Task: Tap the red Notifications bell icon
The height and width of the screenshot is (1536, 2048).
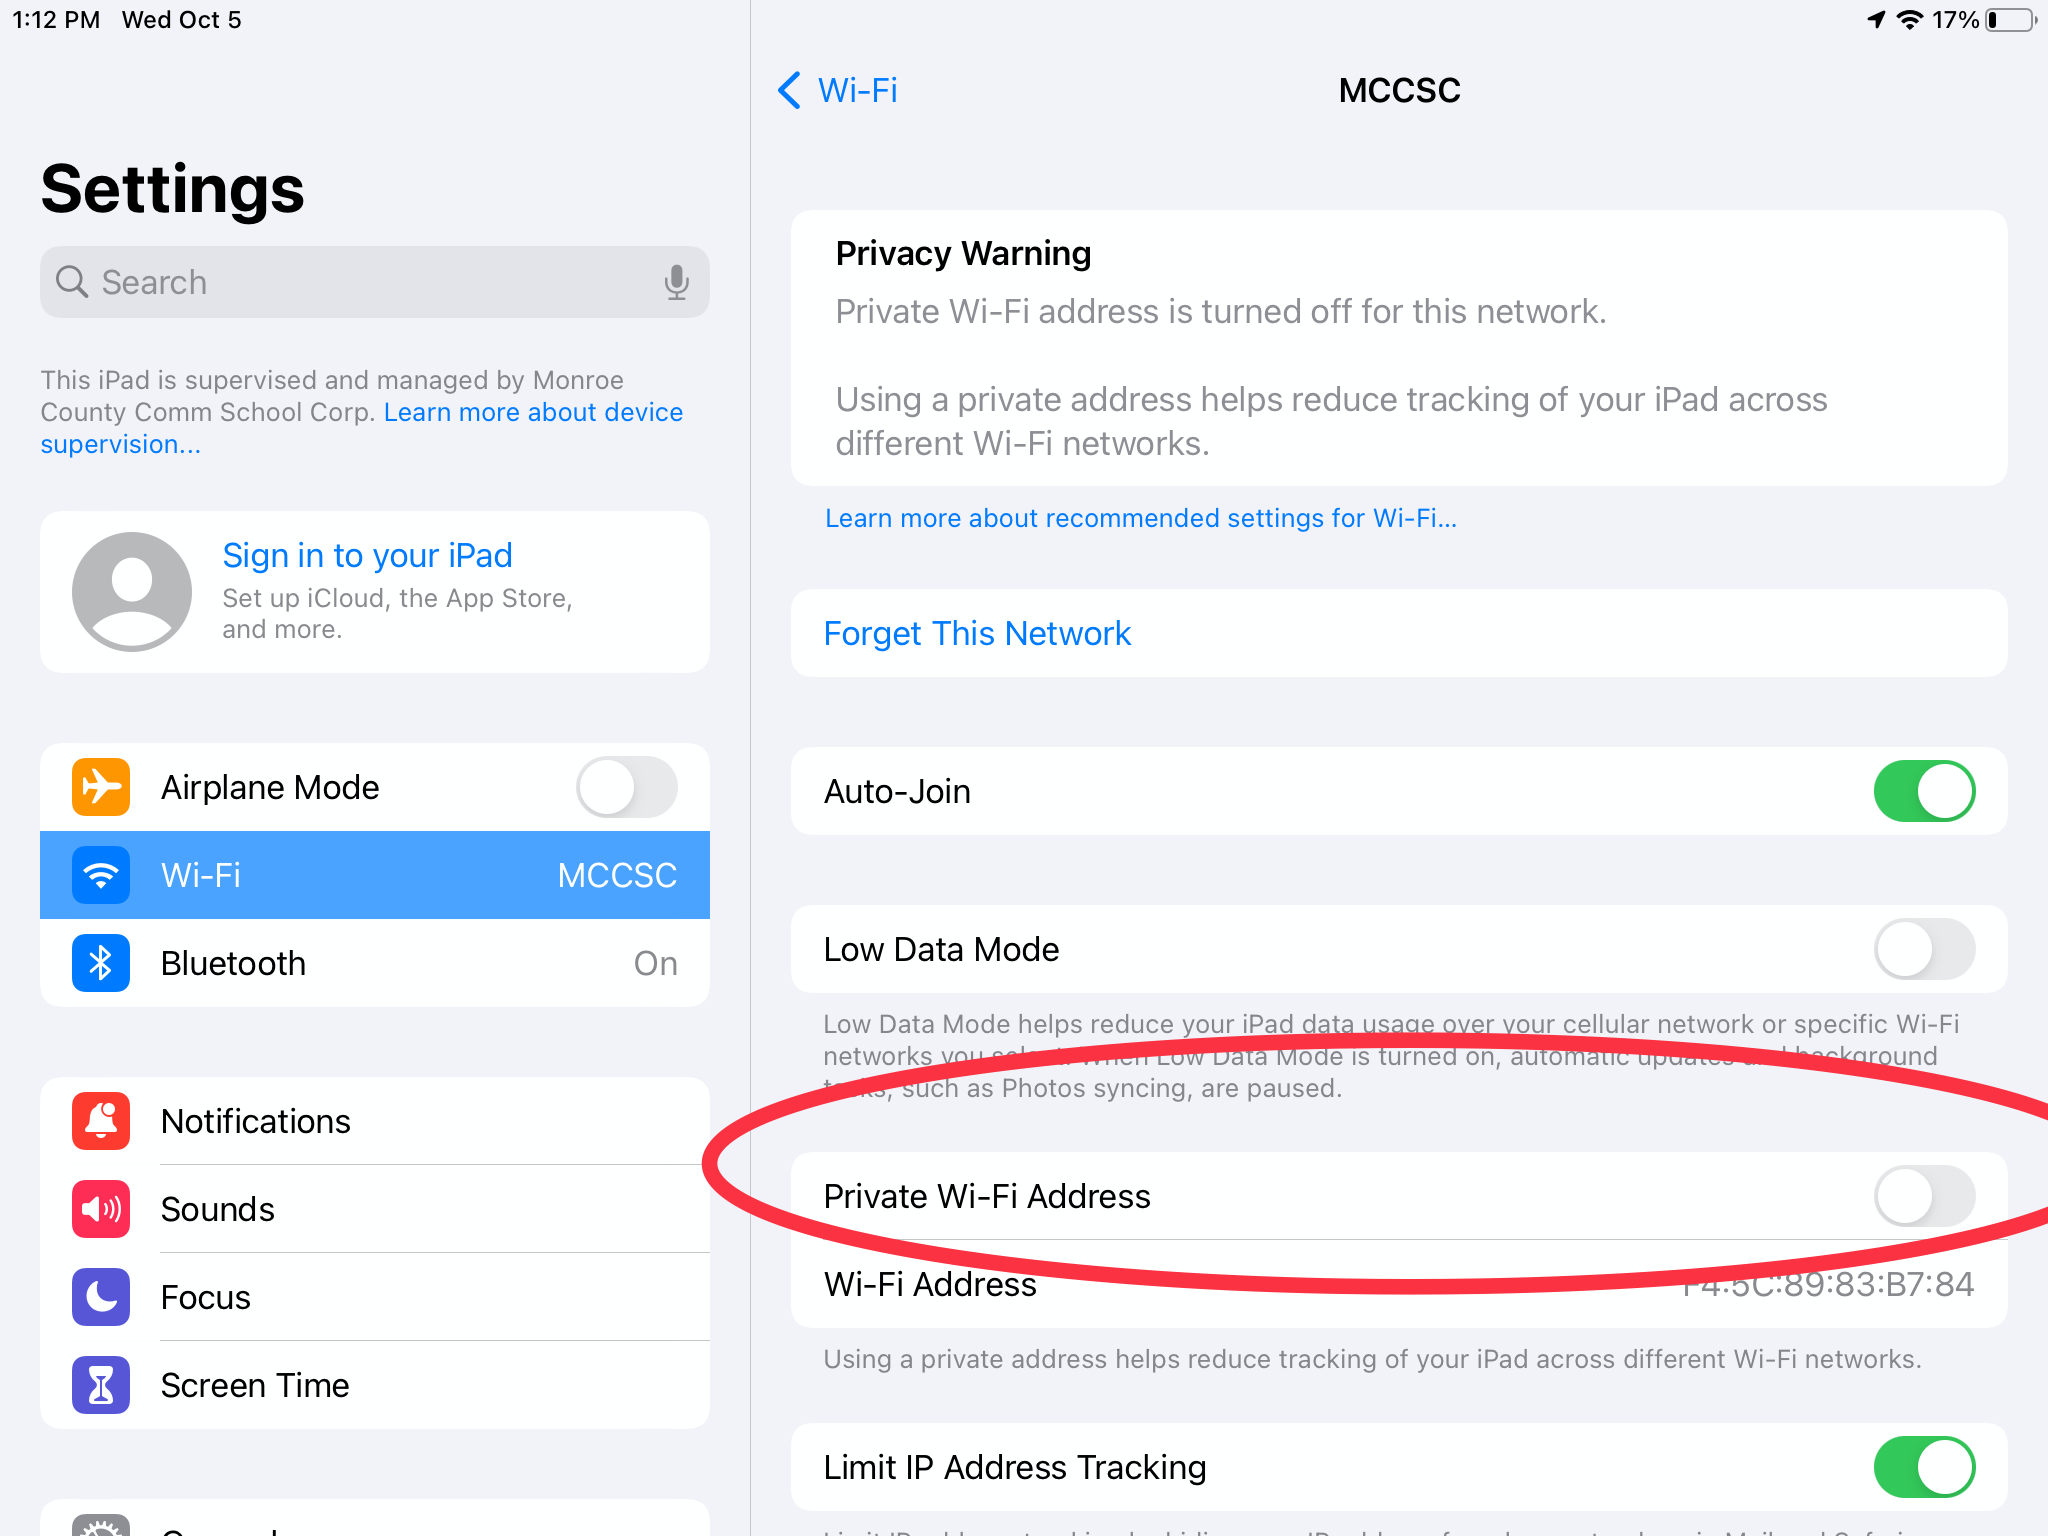Action: pyautogui.click(x=101, y=1121)
